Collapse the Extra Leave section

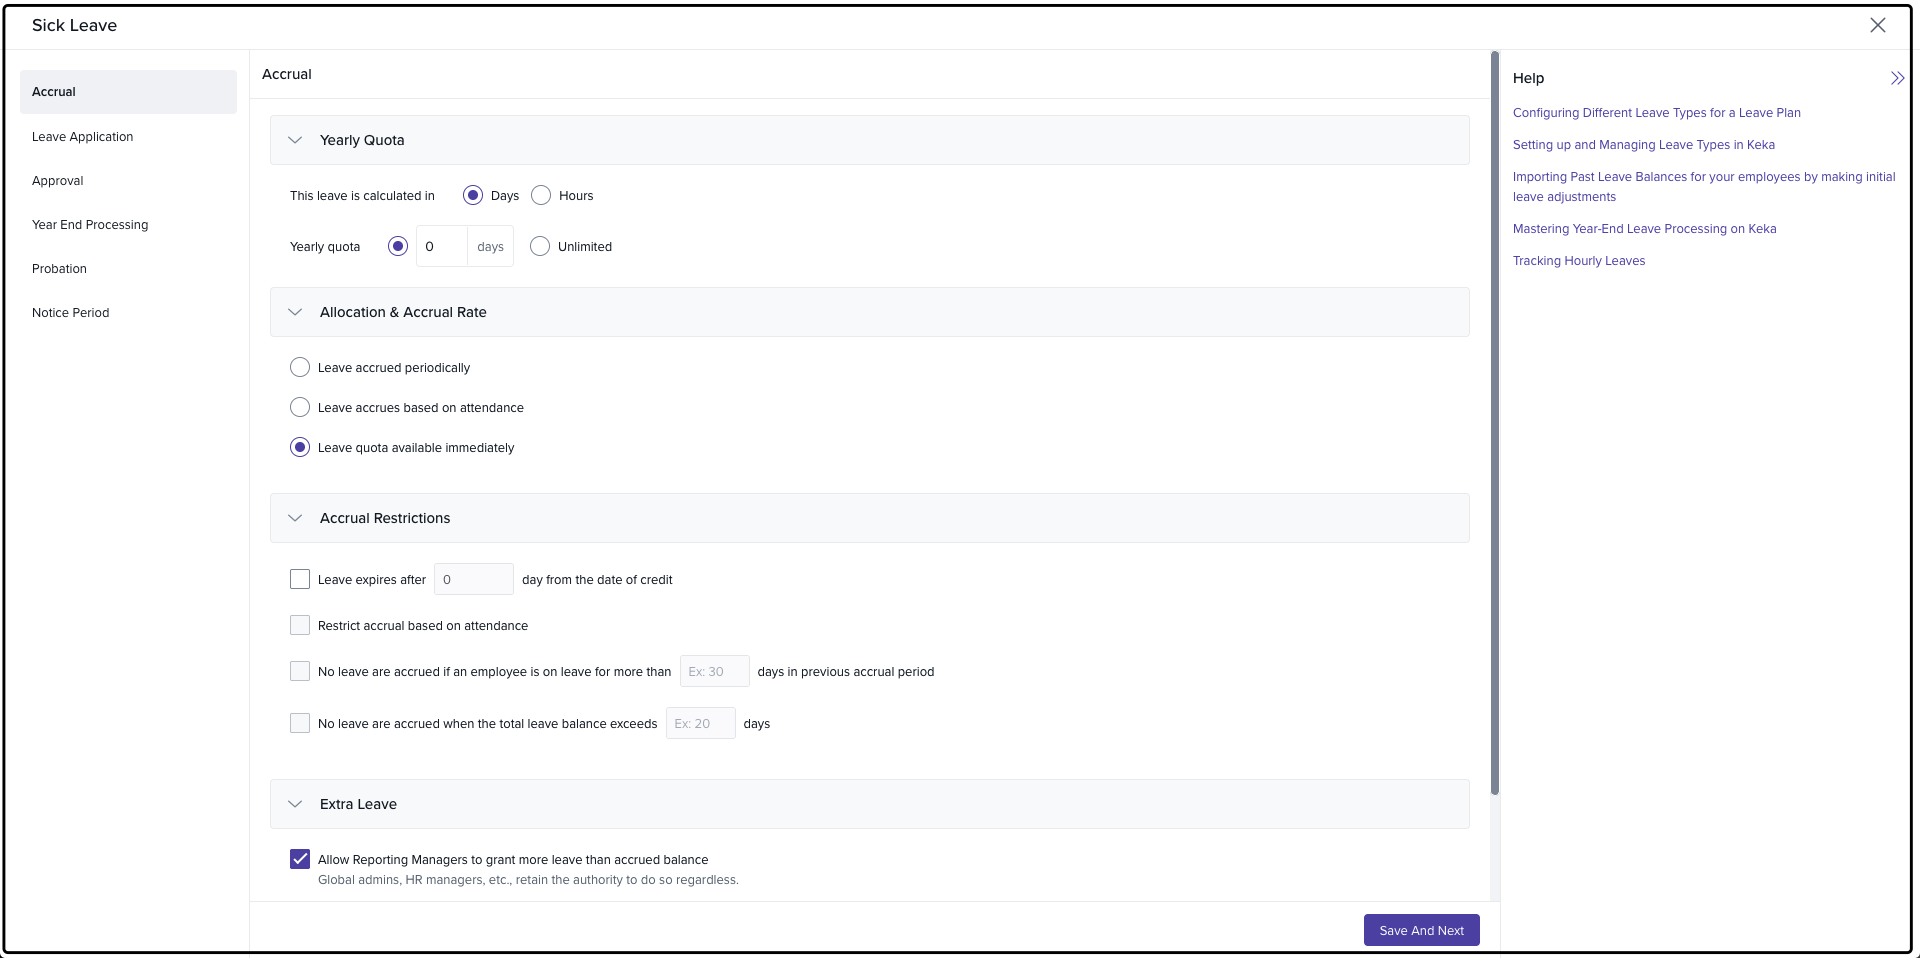click(x=295, y=804)
